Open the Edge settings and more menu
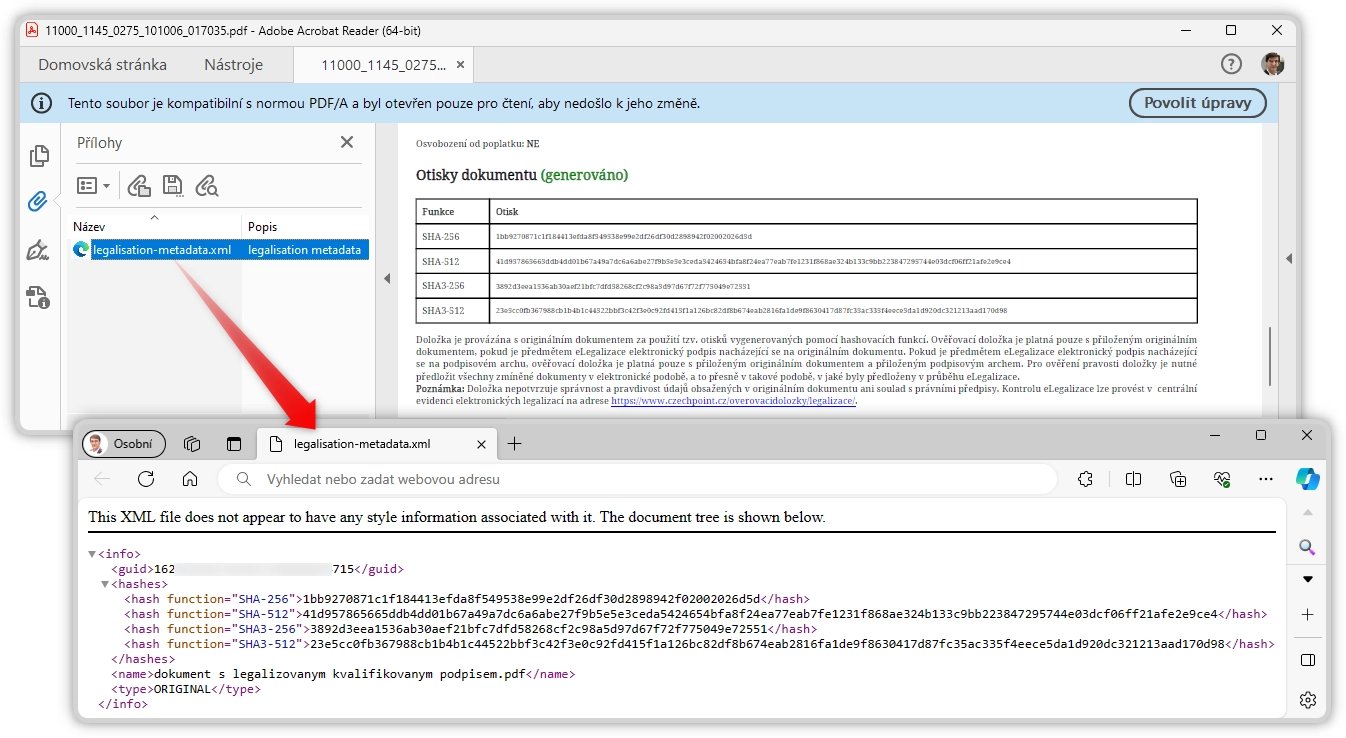This screenshot has width=1346, height=738. point(1266,480)
